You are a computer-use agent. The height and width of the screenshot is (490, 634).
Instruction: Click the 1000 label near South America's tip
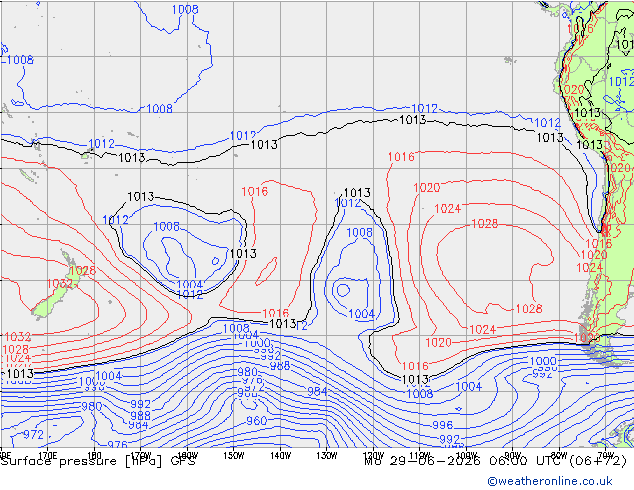(x=543, y=361)
